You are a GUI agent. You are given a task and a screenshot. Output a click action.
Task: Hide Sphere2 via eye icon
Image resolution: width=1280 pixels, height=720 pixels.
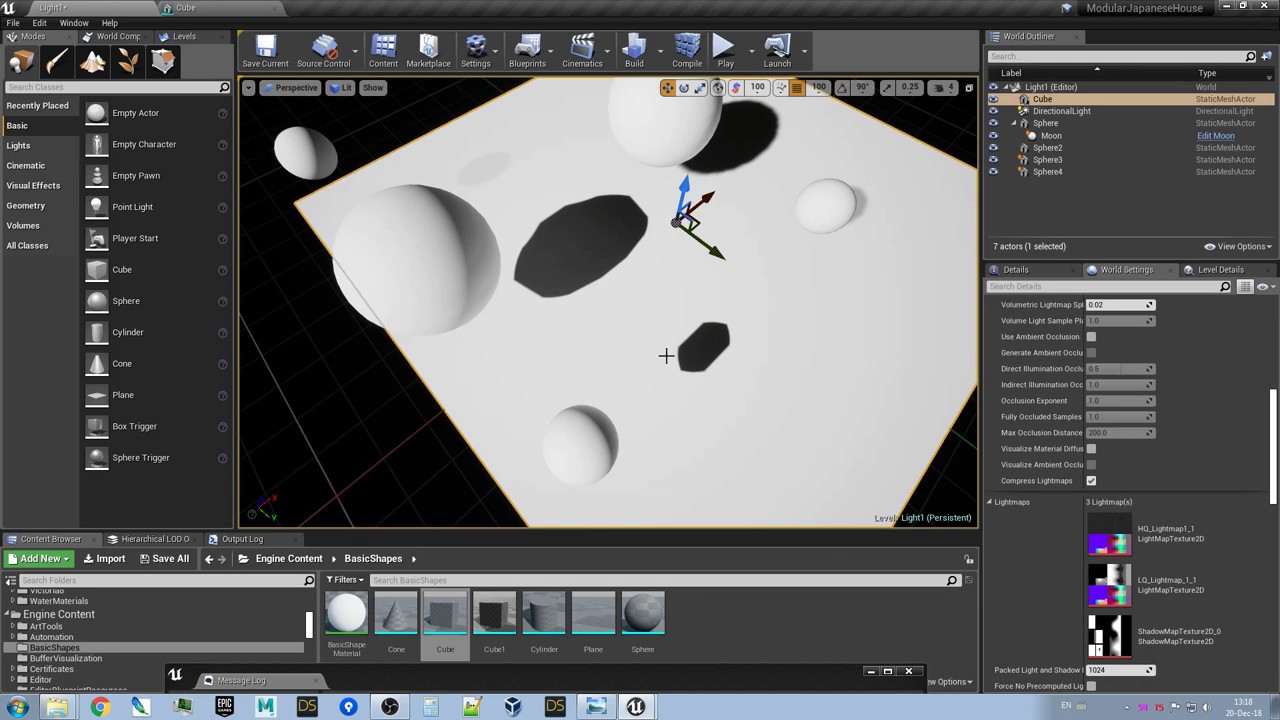pos(993,148)
